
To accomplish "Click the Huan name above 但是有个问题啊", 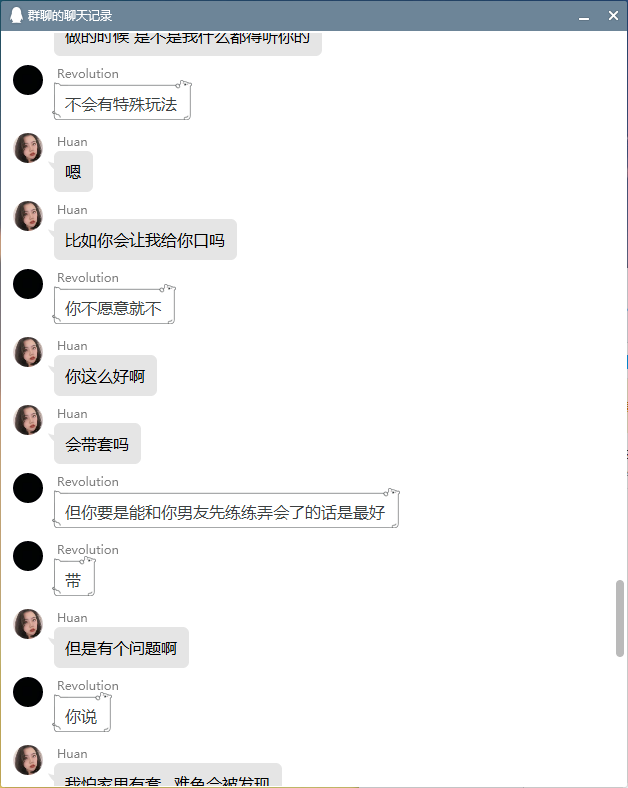I will coord(72,618).
